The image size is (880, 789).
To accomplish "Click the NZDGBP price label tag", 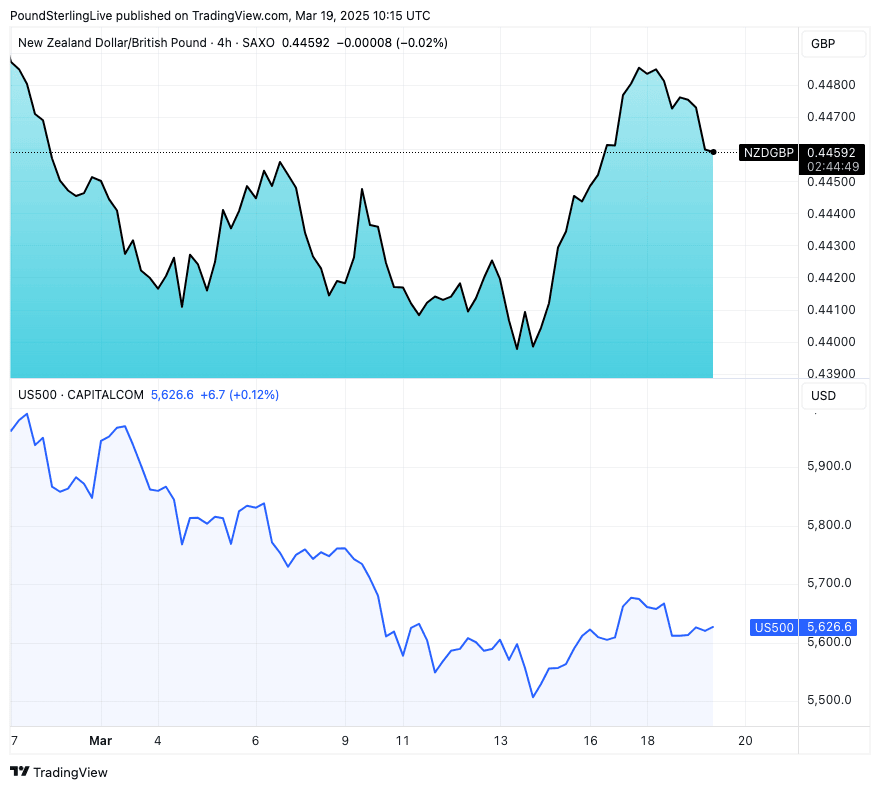I will point(768,152).
